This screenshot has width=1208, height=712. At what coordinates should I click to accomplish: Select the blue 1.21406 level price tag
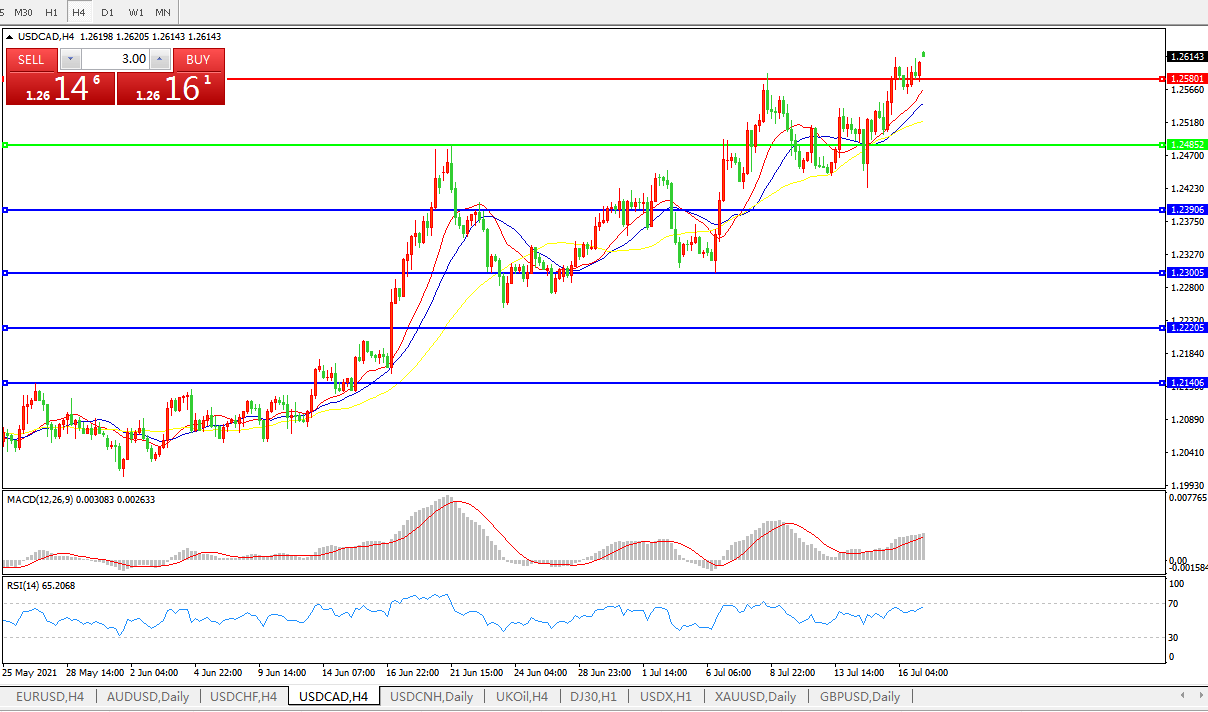click(x=1187, y=383)
